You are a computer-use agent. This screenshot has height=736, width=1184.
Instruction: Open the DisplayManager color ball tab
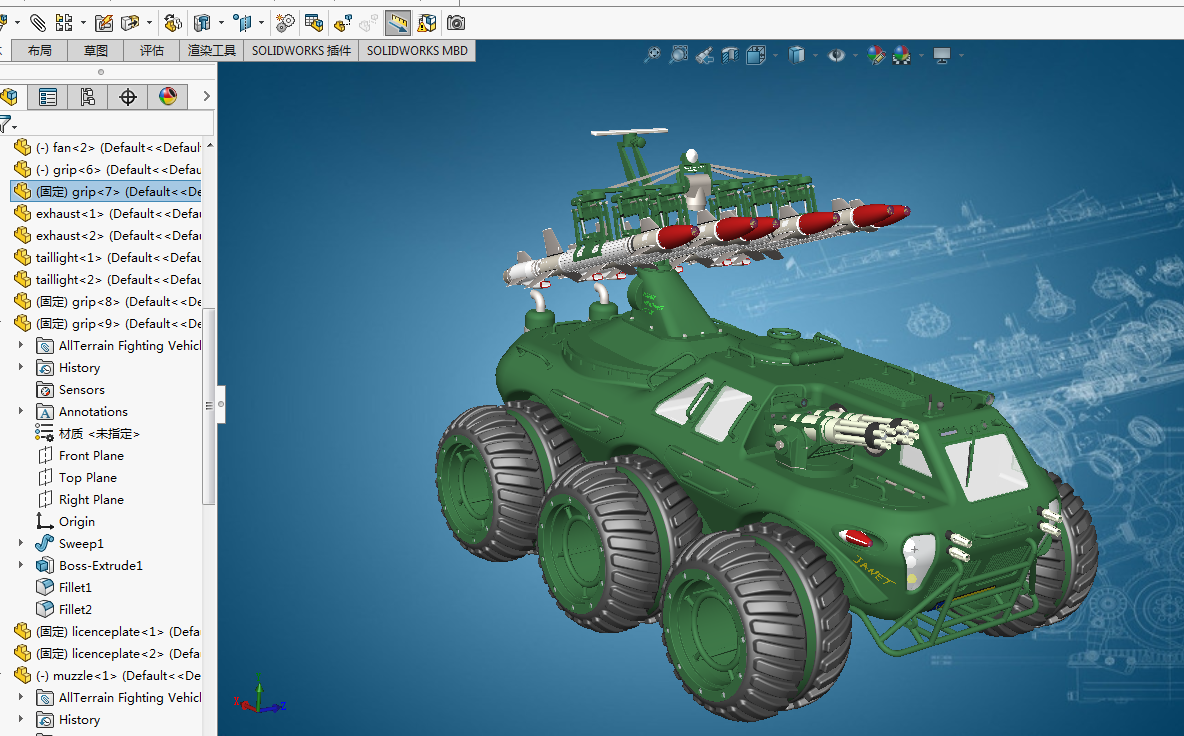[x=168, y=97]
